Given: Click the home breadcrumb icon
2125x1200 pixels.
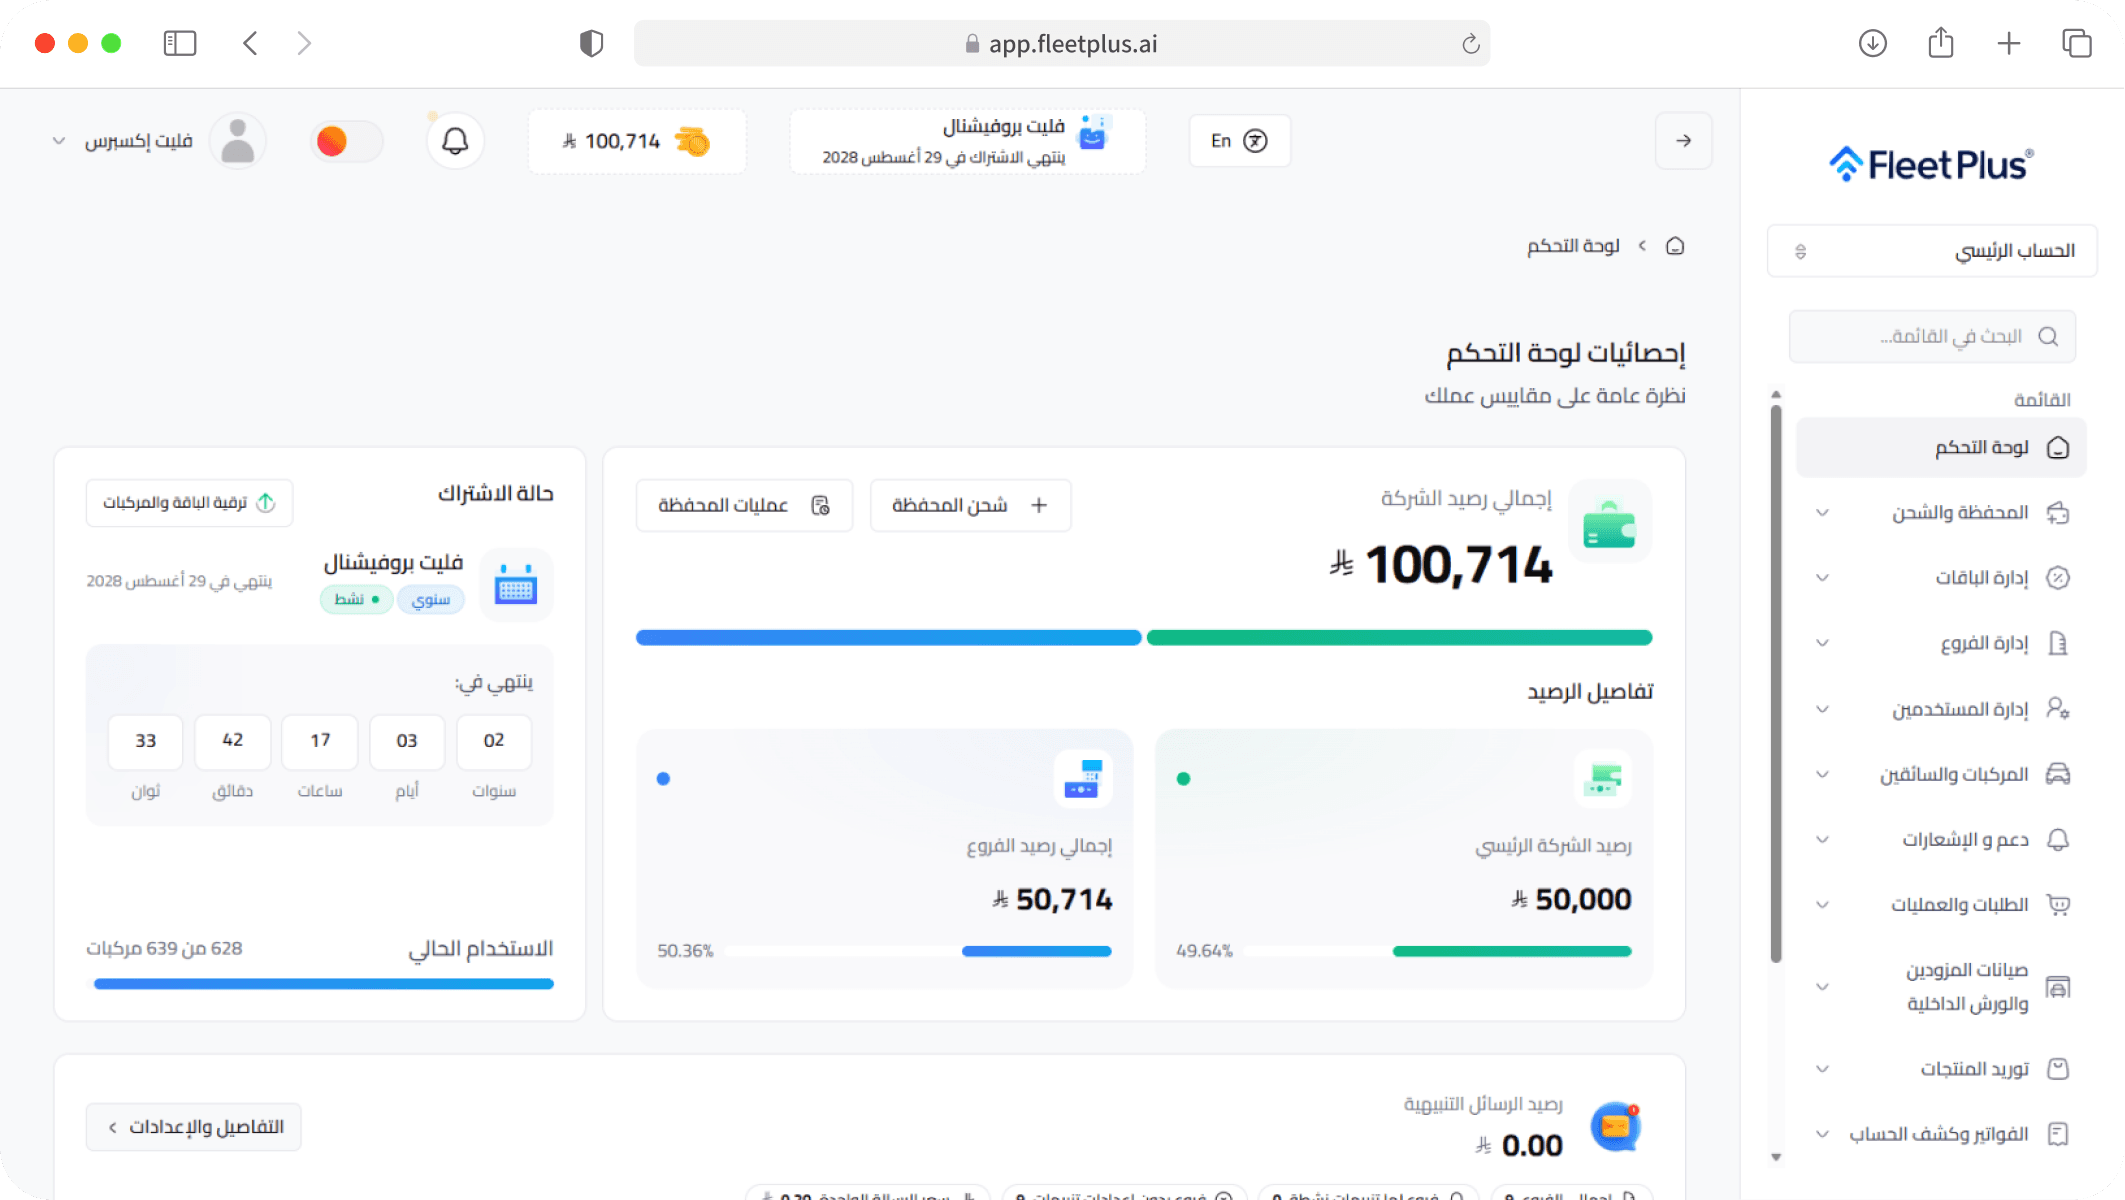Looking at the screenshot, I should point(1675,246).
